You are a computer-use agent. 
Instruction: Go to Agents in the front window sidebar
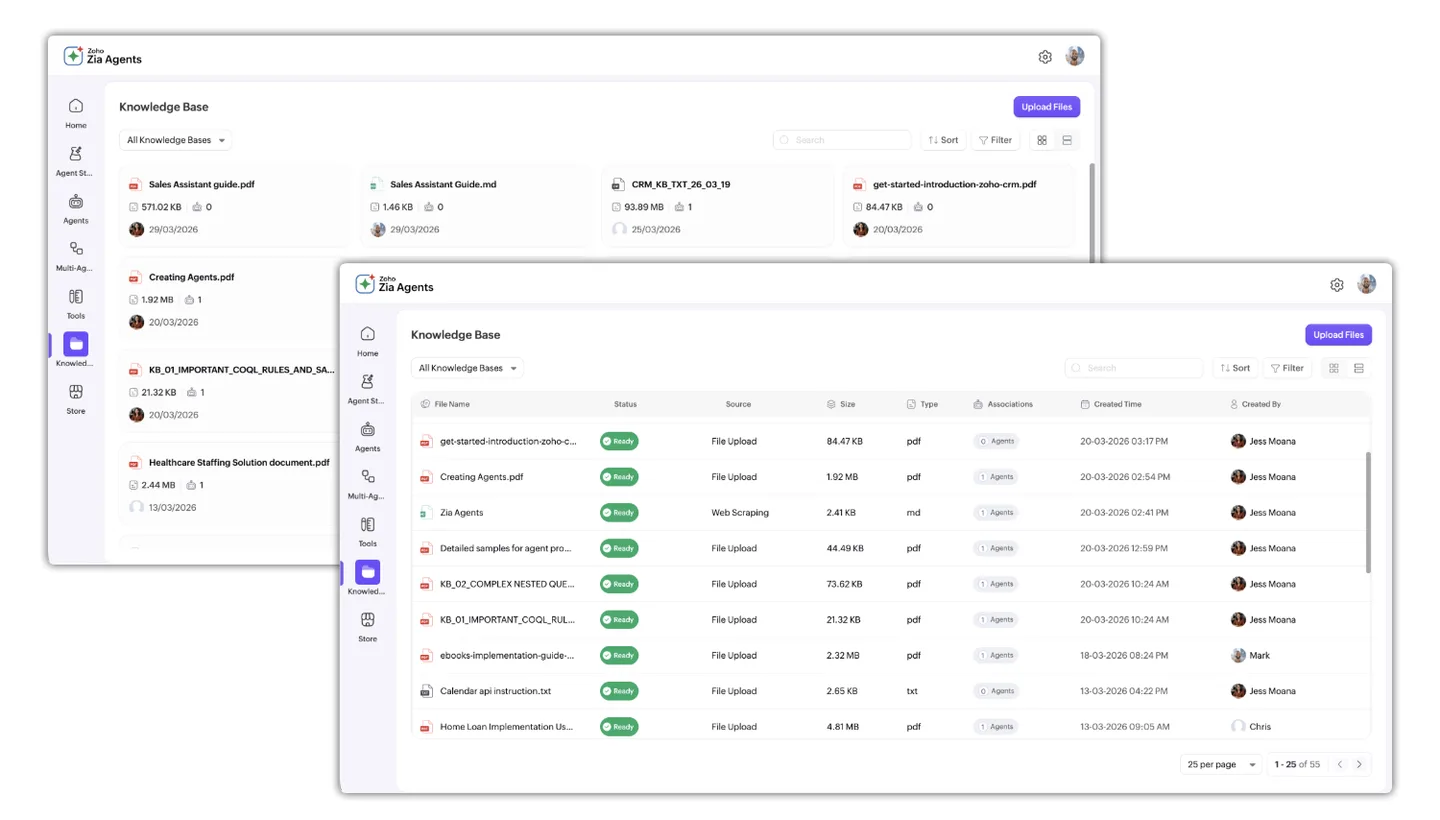click(x=368, y=436)
